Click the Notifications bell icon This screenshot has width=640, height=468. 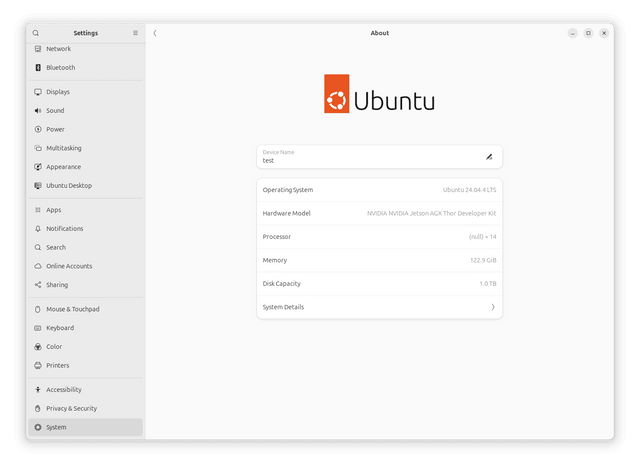38,229
